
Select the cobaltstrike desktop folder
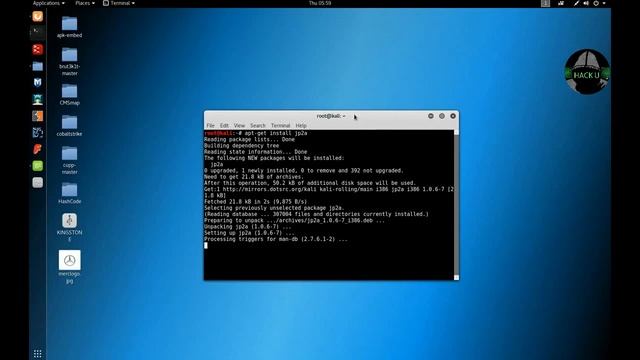point(69,125)
